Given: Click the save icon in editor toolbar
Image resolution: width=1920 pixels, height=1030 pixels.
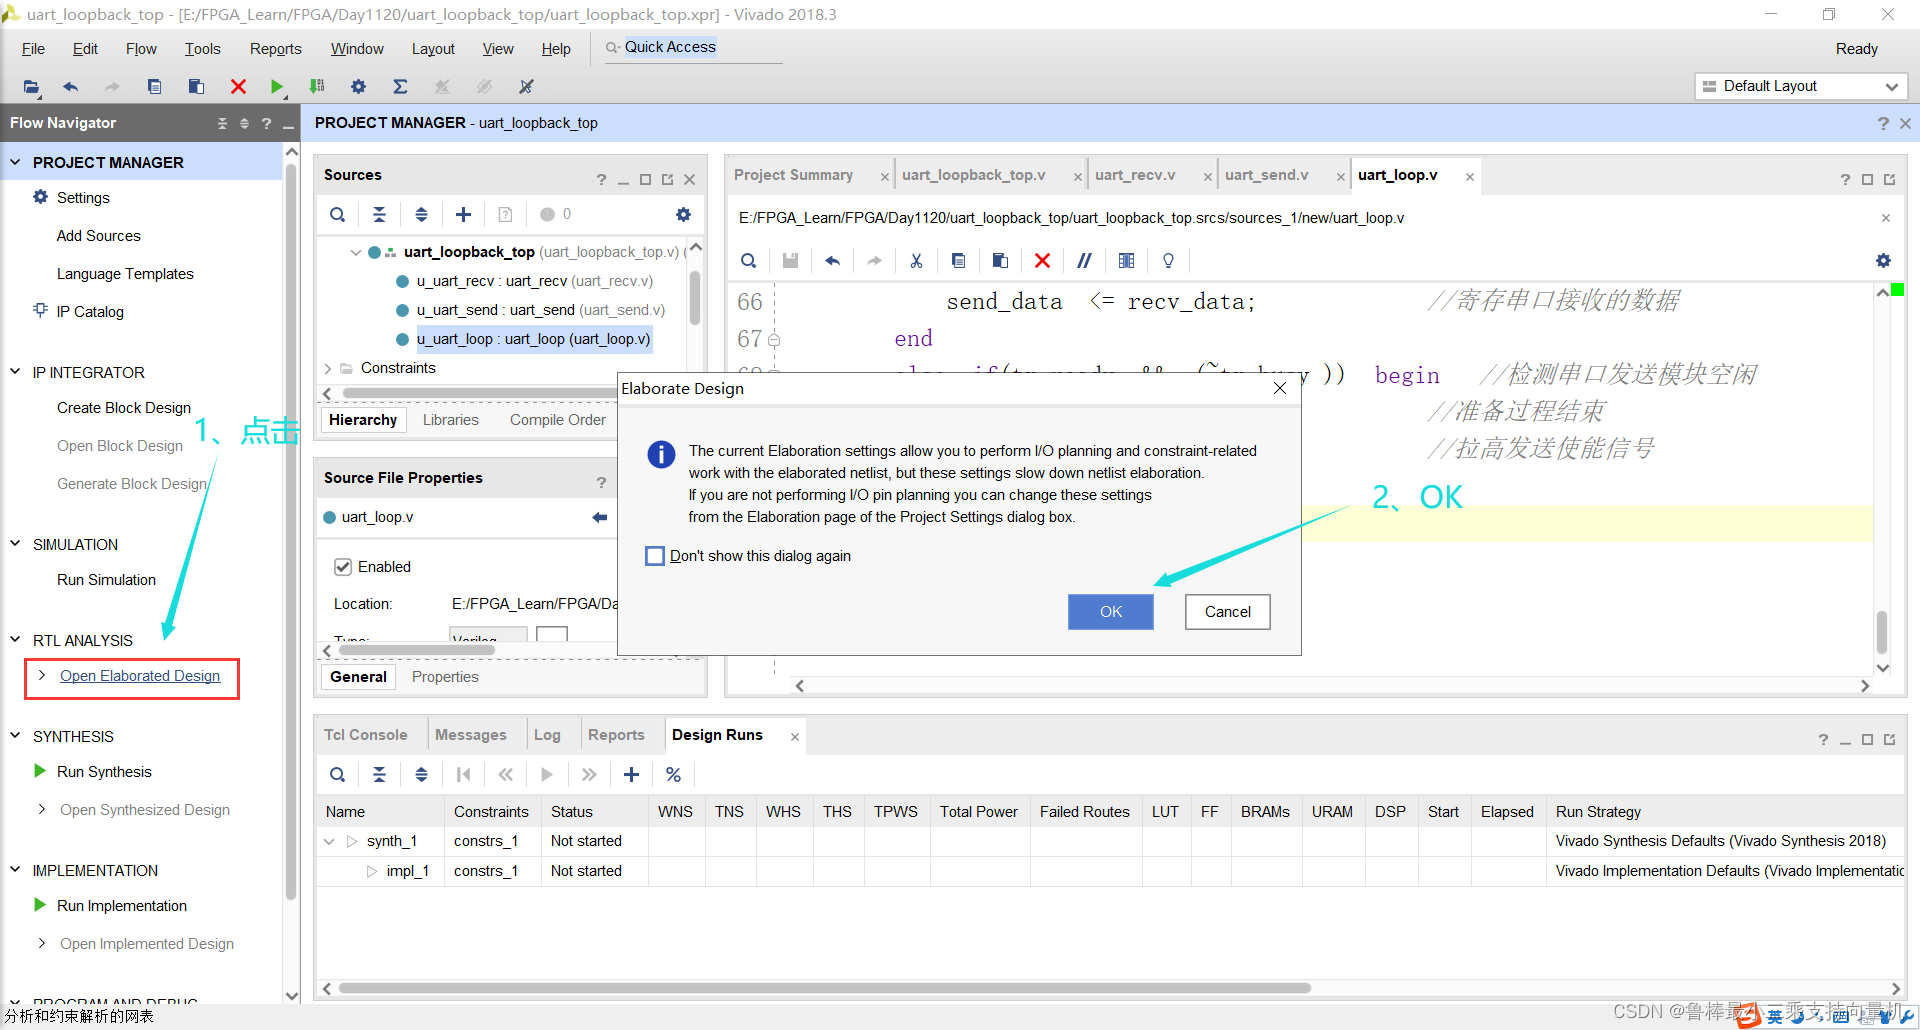Looking at the screenshot, I should pos(790,260).
